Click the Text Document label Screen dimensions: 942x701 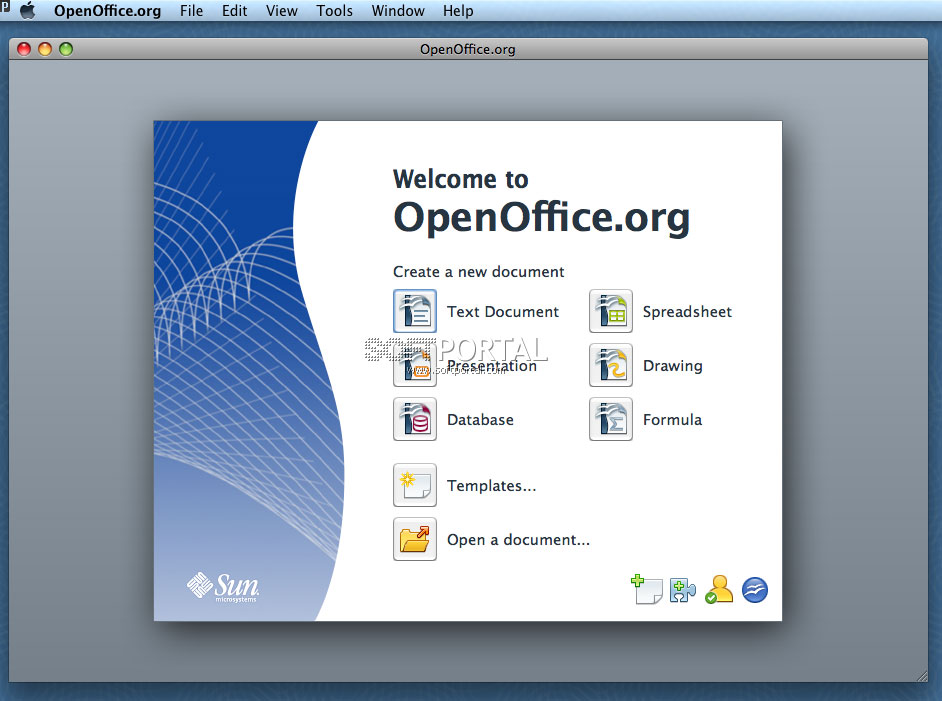click(503, 312)
